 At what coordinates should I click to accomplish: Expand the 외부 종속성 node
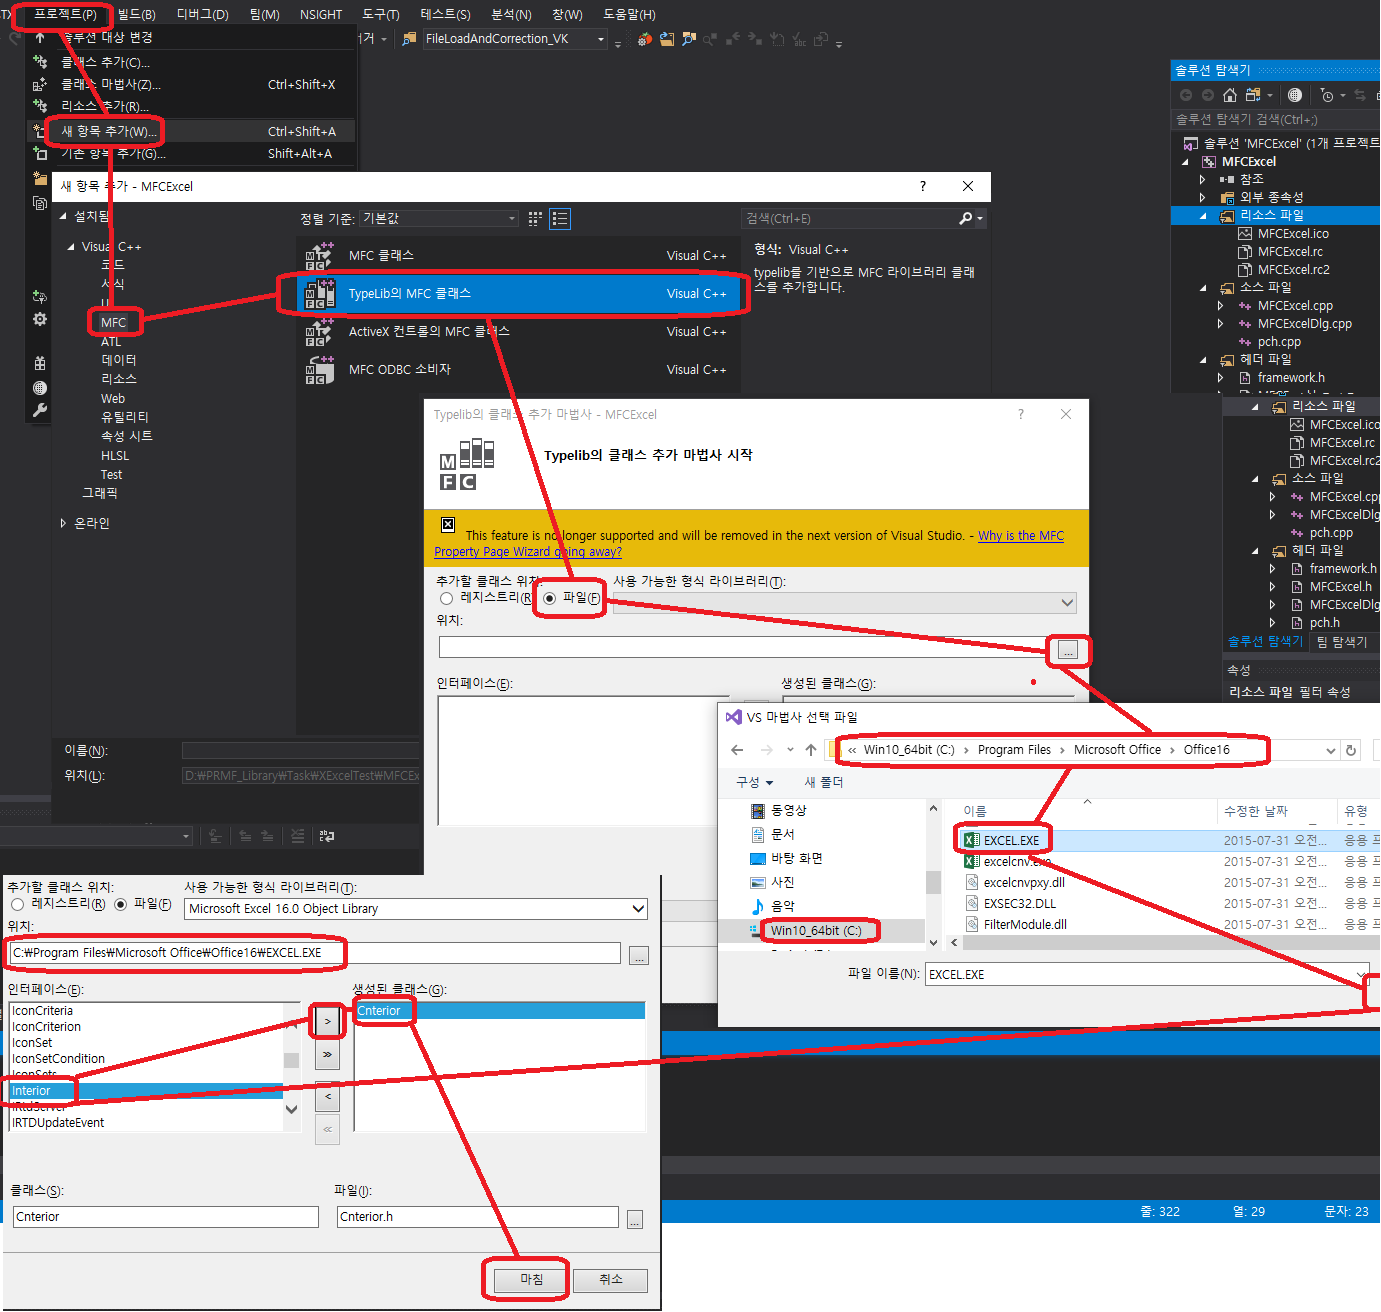pos(1203,198)
